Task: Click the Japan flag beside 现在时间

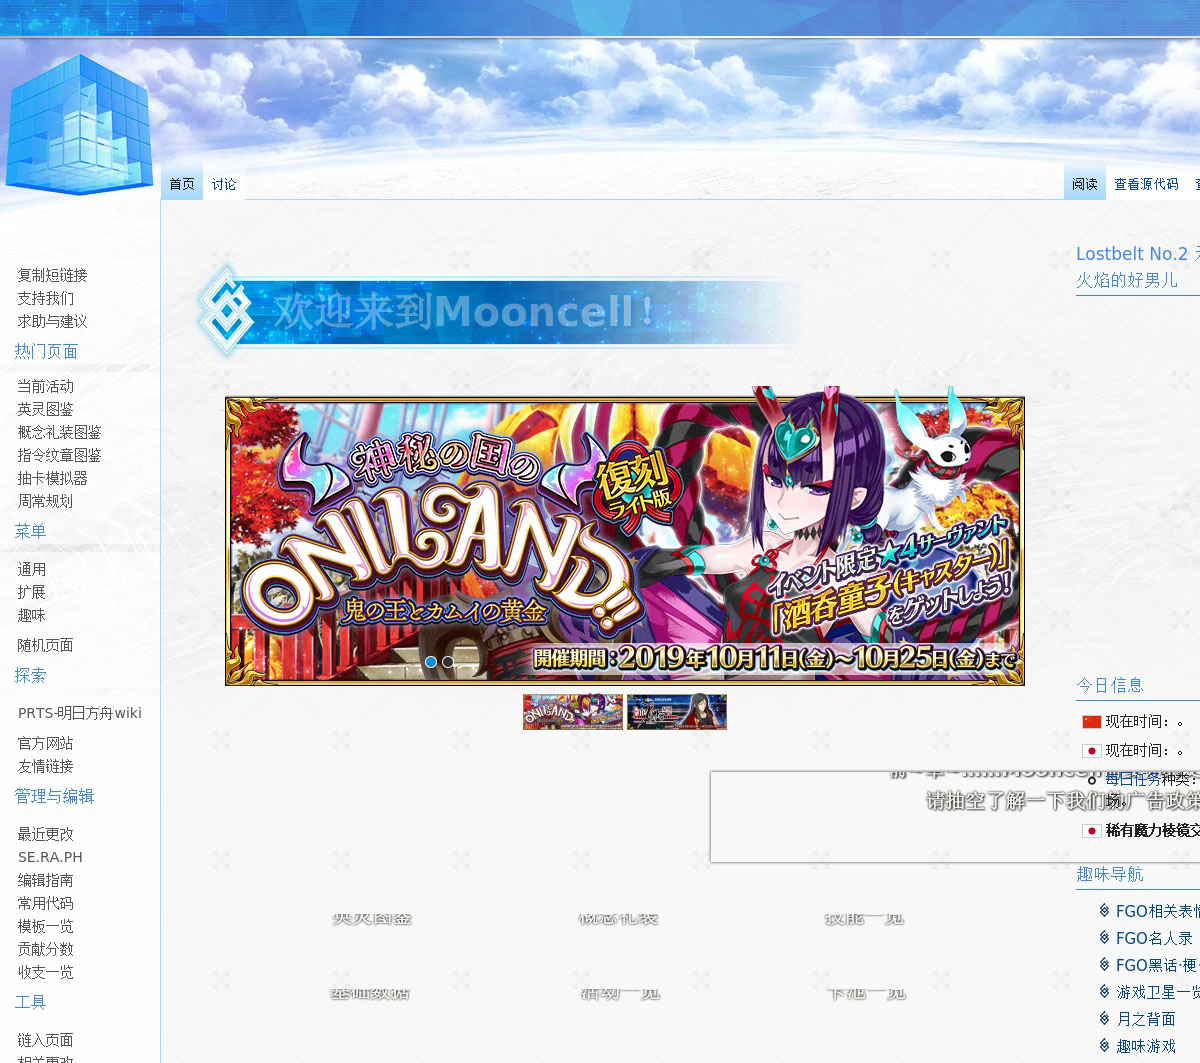Action: coord(1091,750)
